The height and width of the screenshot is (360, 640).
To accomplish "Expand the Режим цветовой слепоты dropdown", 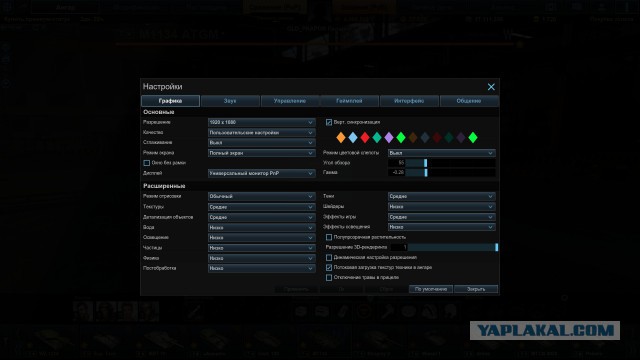I will pyautogui.click(x=442, y=153).
